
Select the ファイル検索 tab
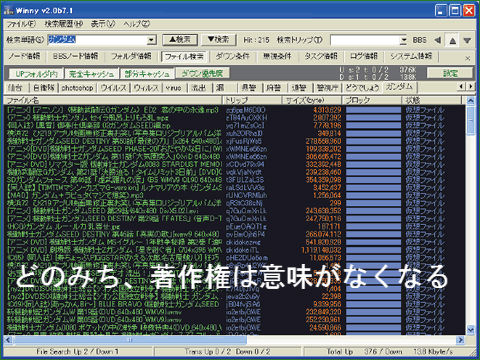point(184,56)
